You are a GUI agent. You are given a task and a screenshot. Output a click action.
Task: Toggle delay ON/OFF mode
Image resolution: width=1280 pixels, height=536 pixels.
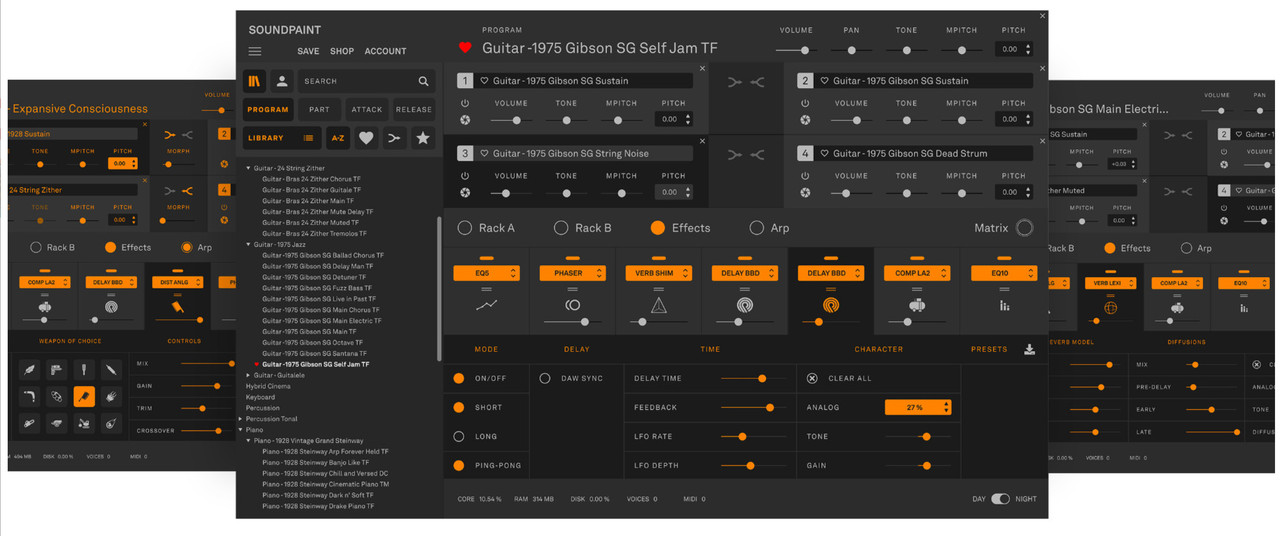(459, 378)
